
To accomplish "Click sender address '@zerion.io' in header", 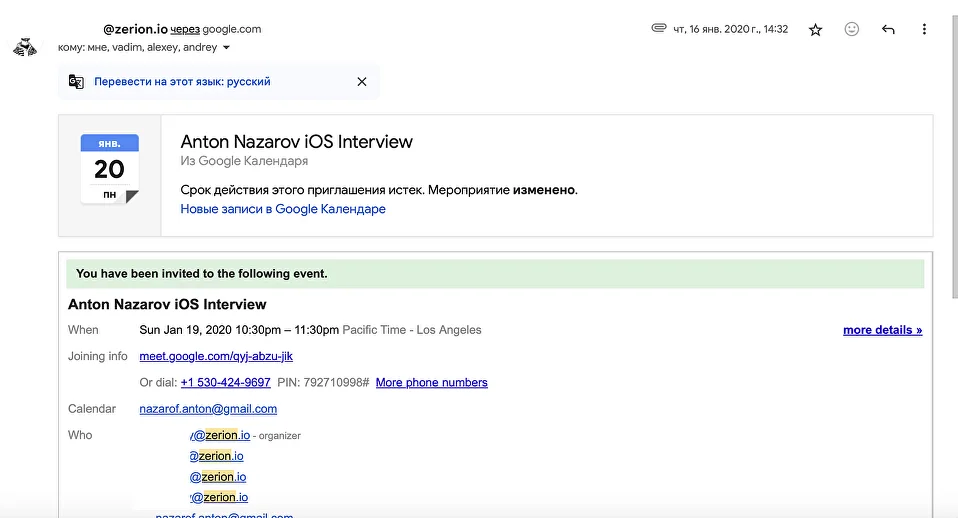I will click(135, 29).
